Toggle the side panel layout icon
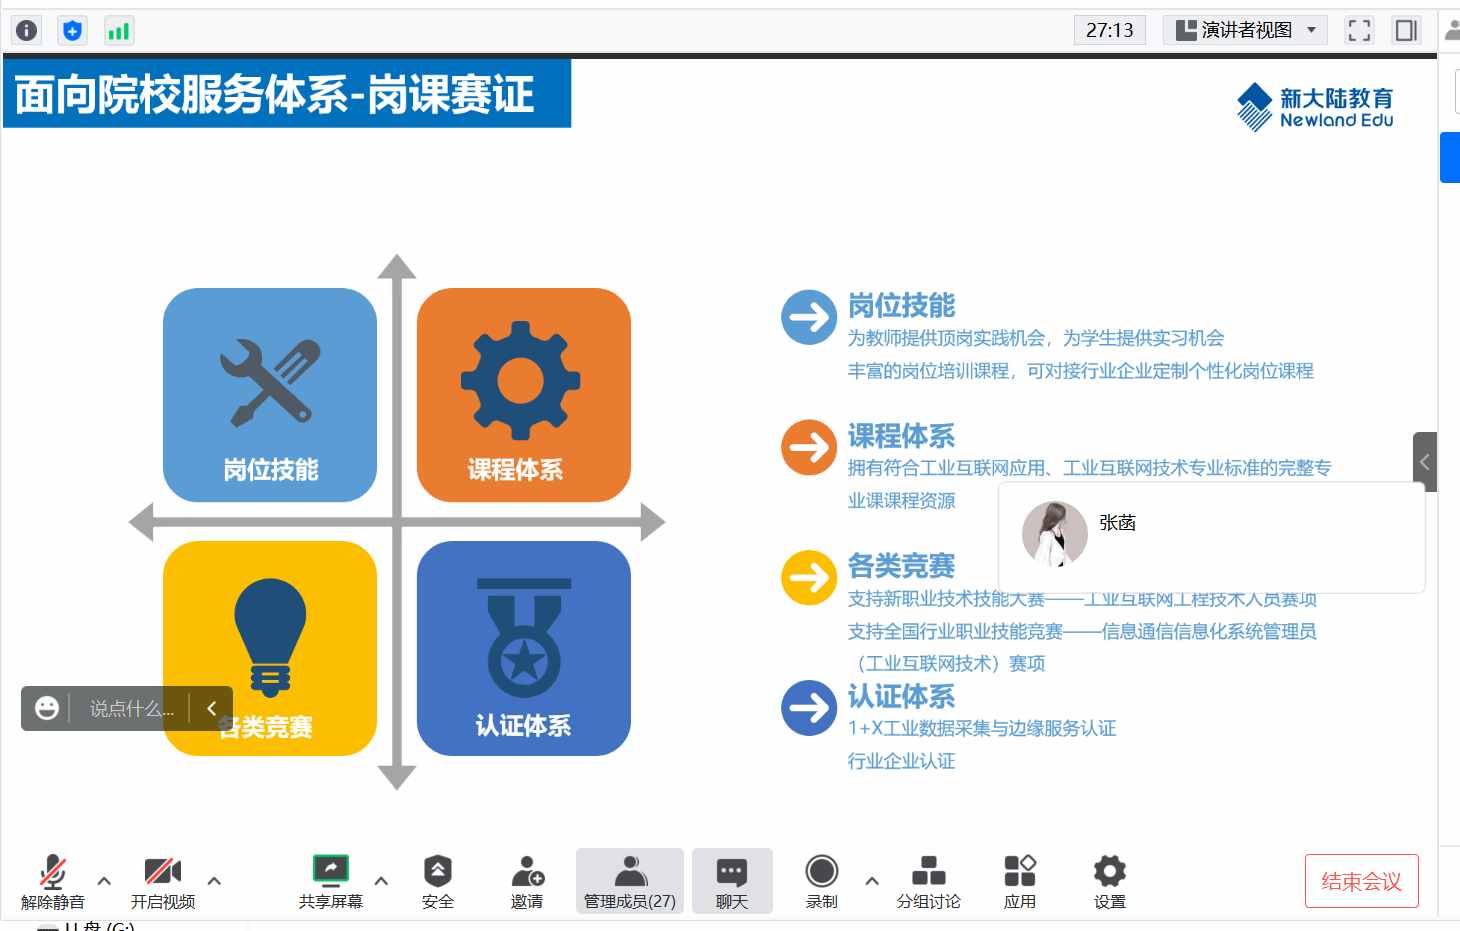 [x=1406, y=31]
